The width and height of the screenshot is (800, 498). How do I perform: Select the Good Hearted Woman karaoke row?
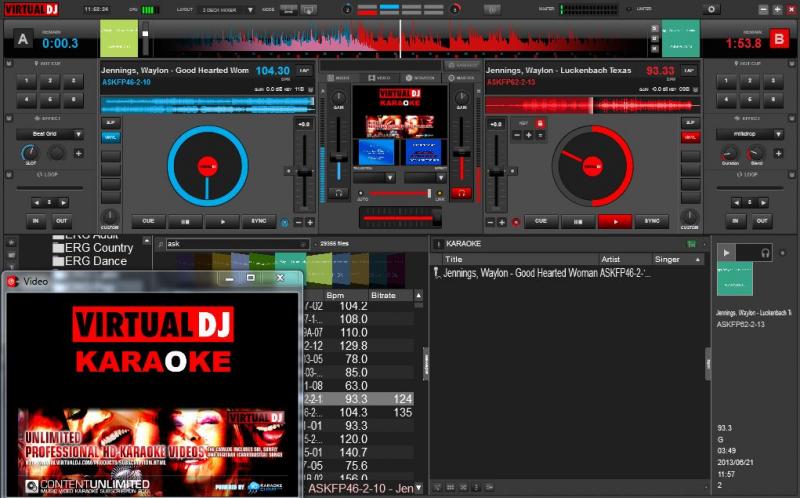click(569, 273)
